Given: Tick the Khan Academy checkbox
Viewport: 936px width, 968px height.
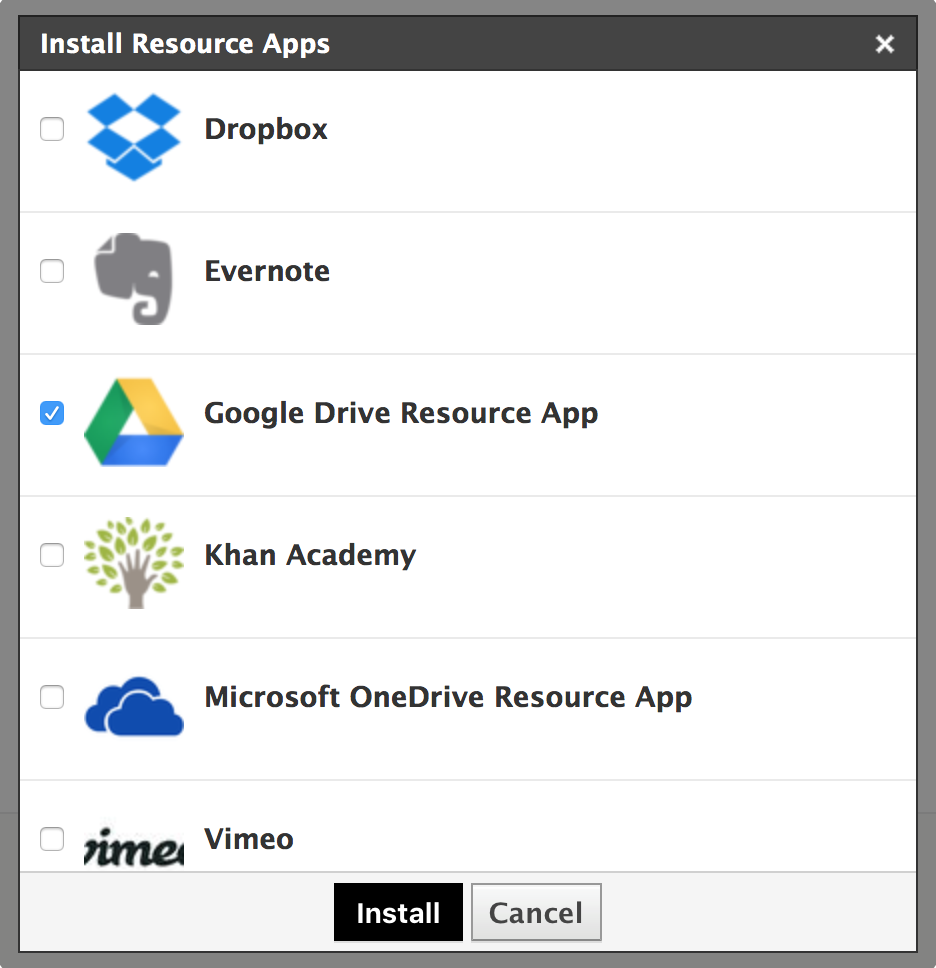Looking at the screenshot, I should [x=52, y=555].
